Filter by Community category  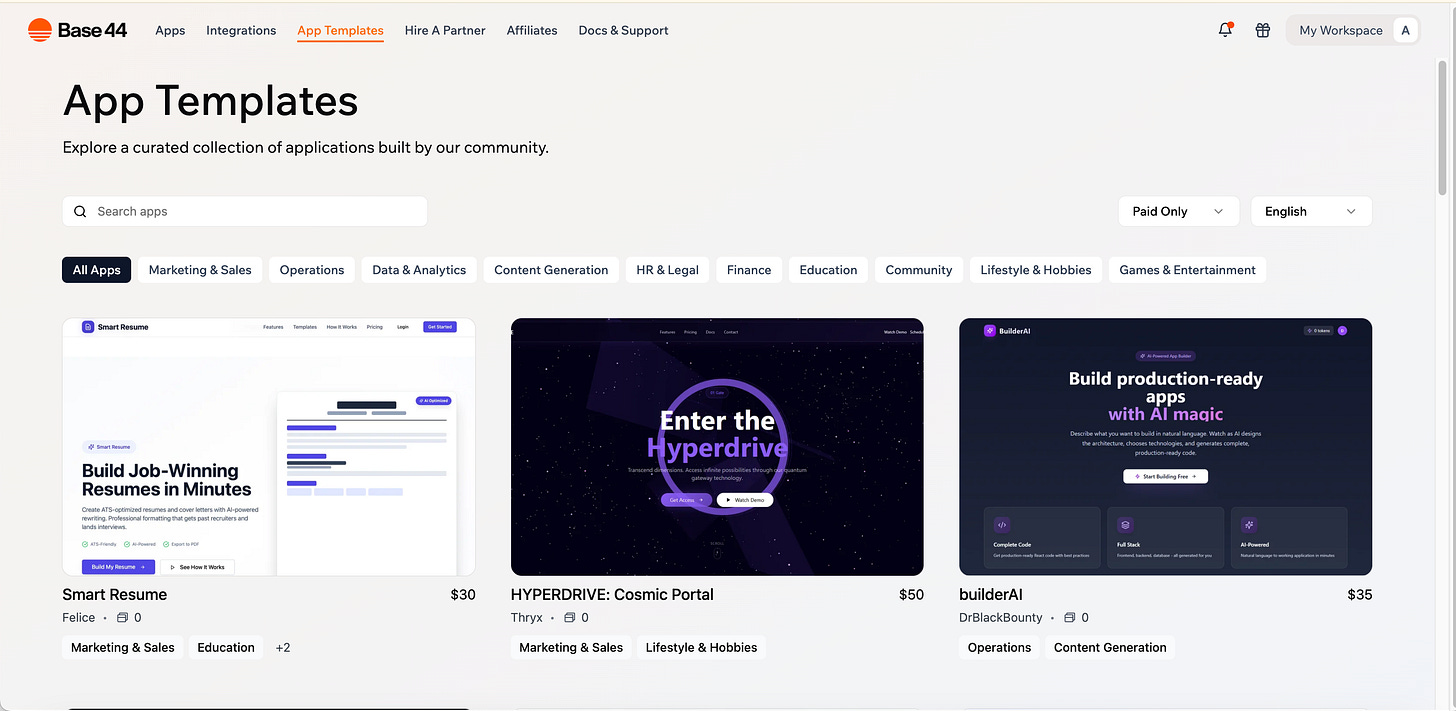(919, 270)
